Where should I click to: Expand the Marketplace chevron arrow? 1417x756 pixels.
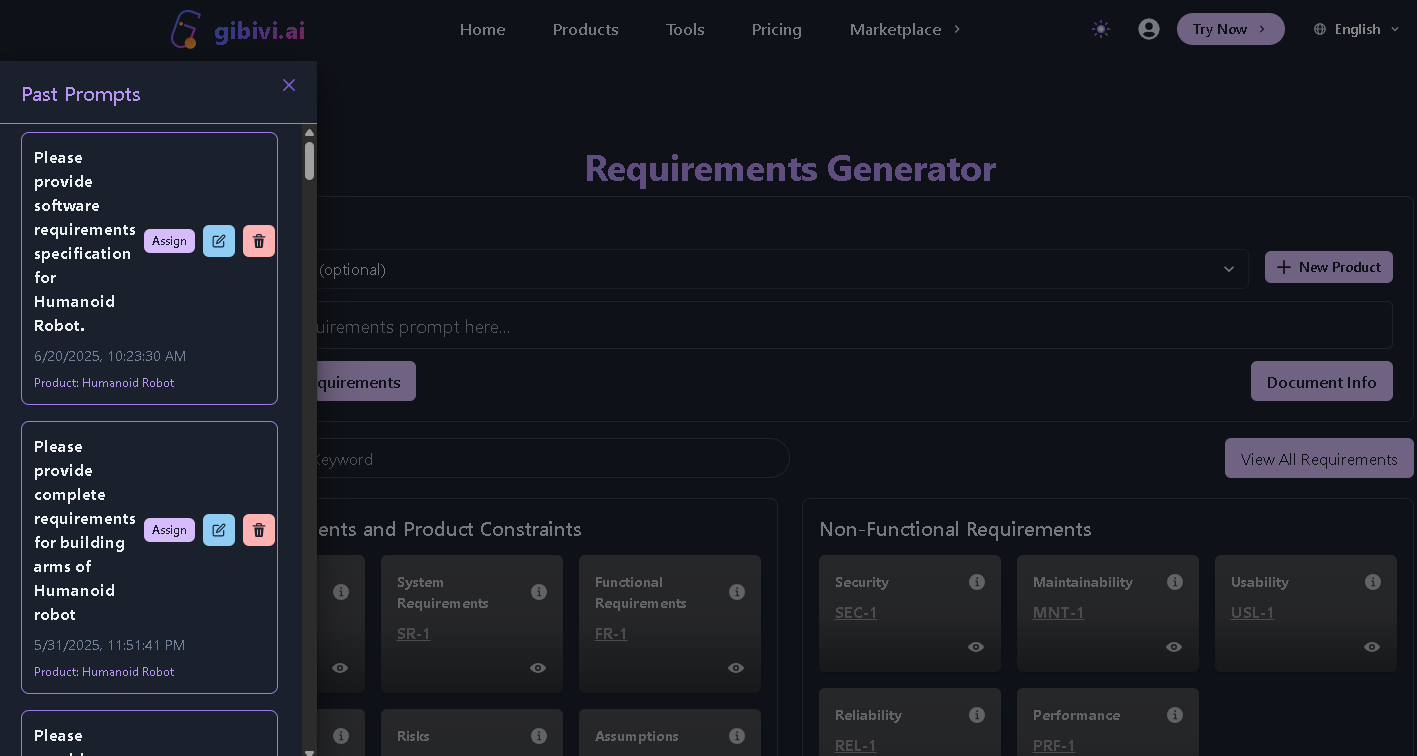[x=957, y=29]
